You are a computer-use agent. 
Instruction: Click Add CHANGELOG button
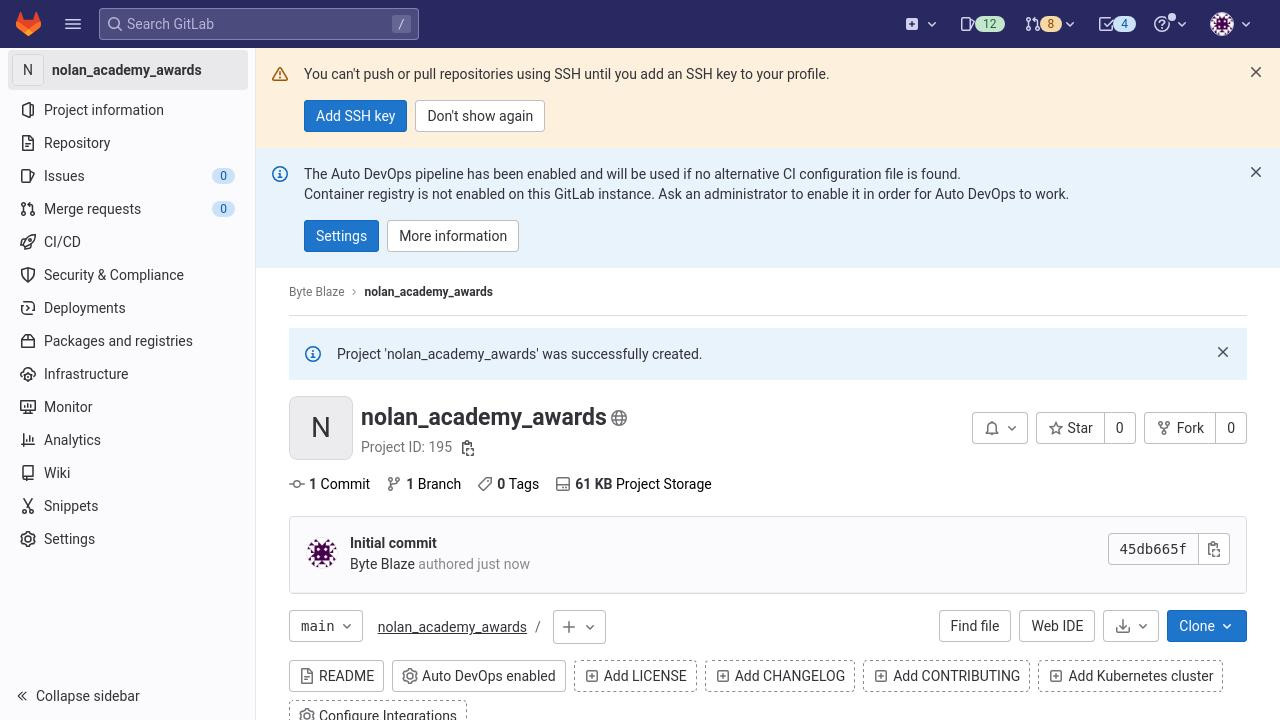(779, 676)
